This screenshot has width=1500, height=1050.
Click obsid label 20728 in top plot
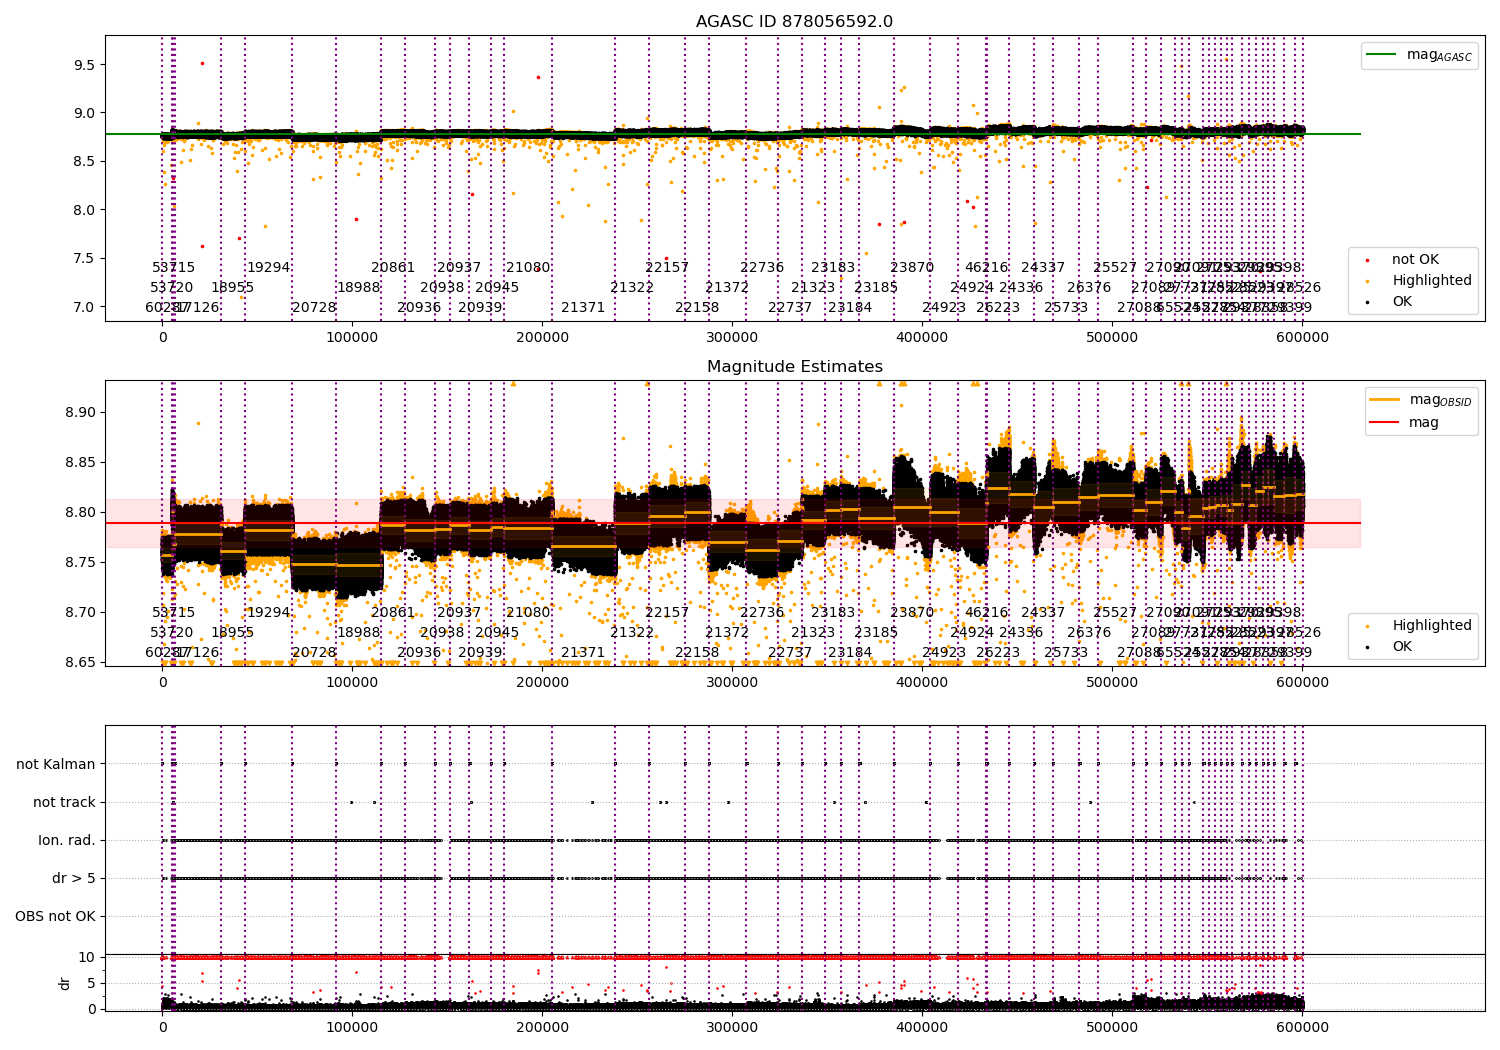314,308
